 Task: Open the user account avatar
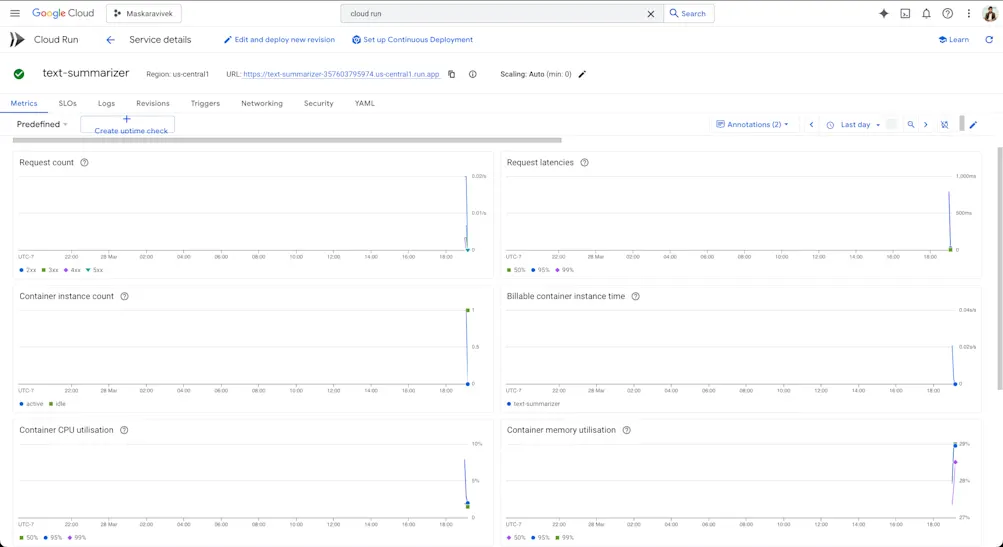(990, 13)
